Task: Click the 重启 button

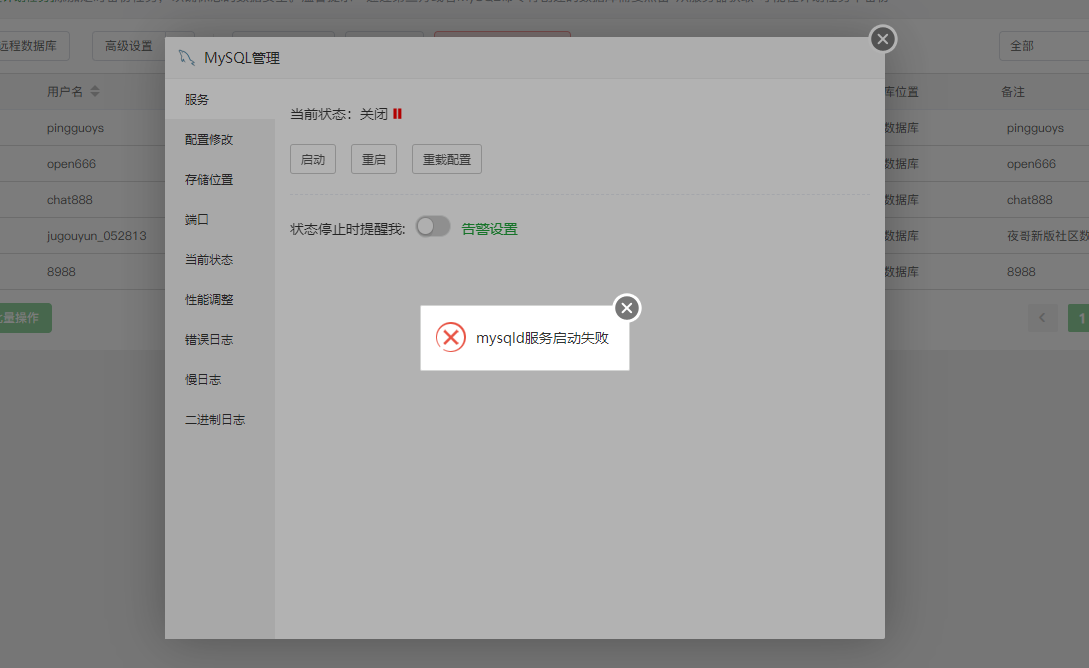Action: tap(374, 159)
